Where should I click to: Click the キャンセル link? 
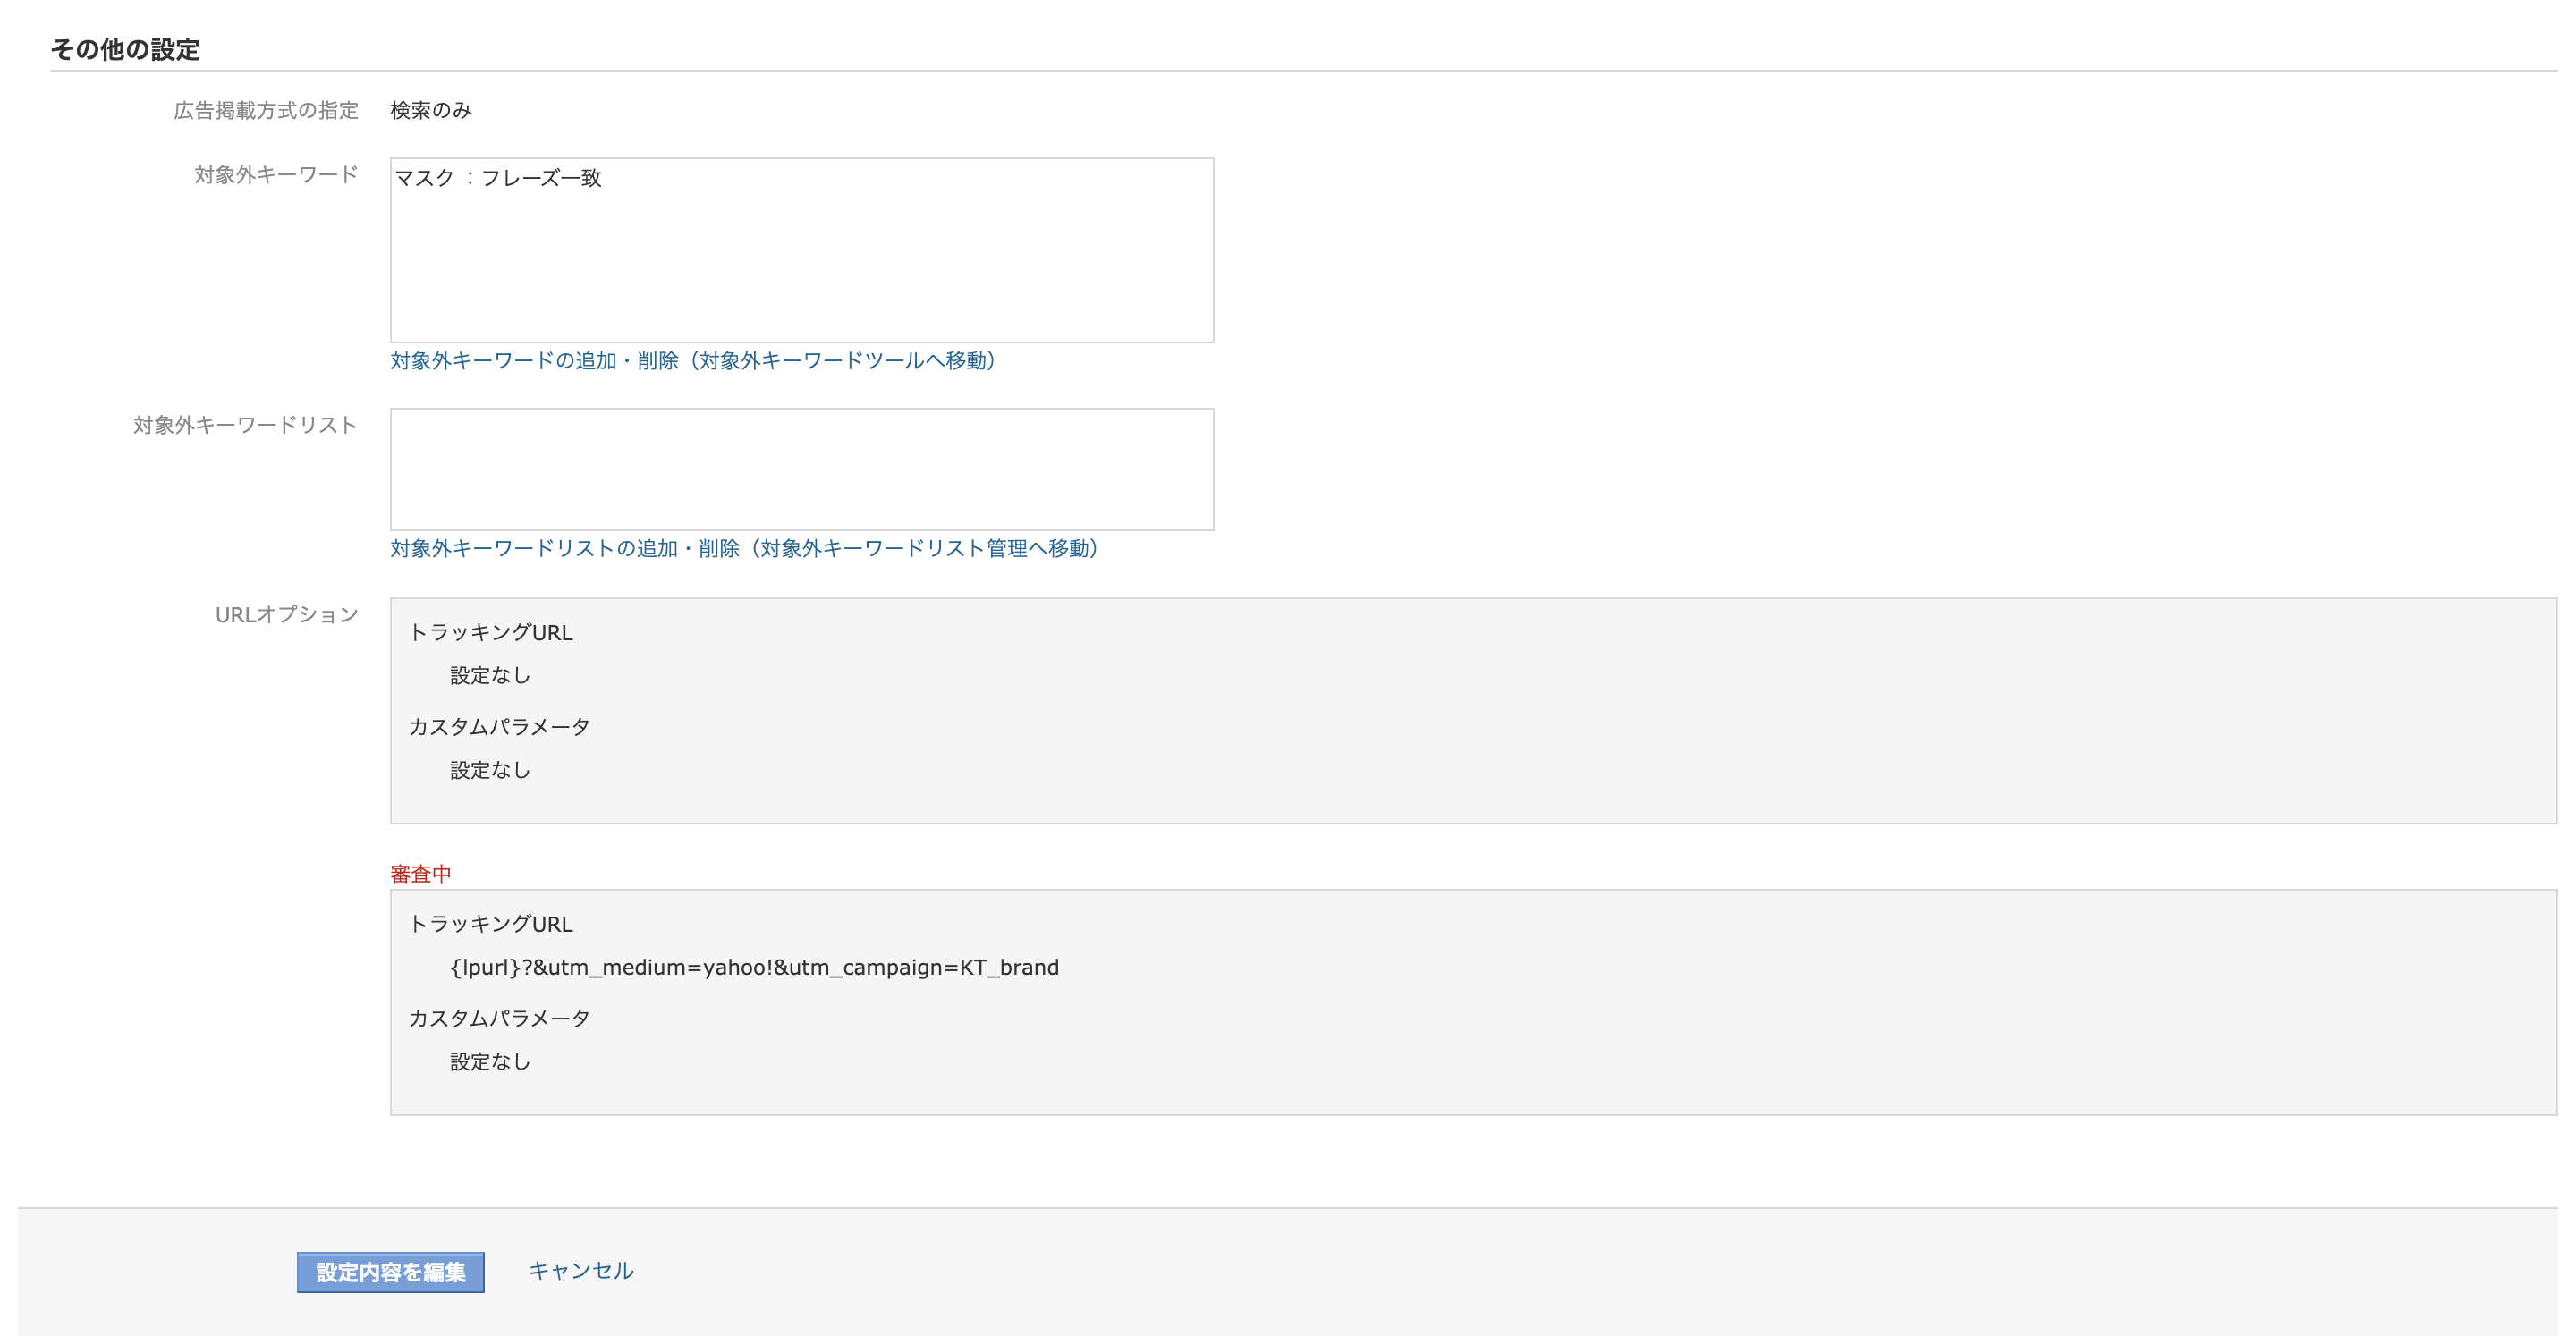click(581, 1270)
